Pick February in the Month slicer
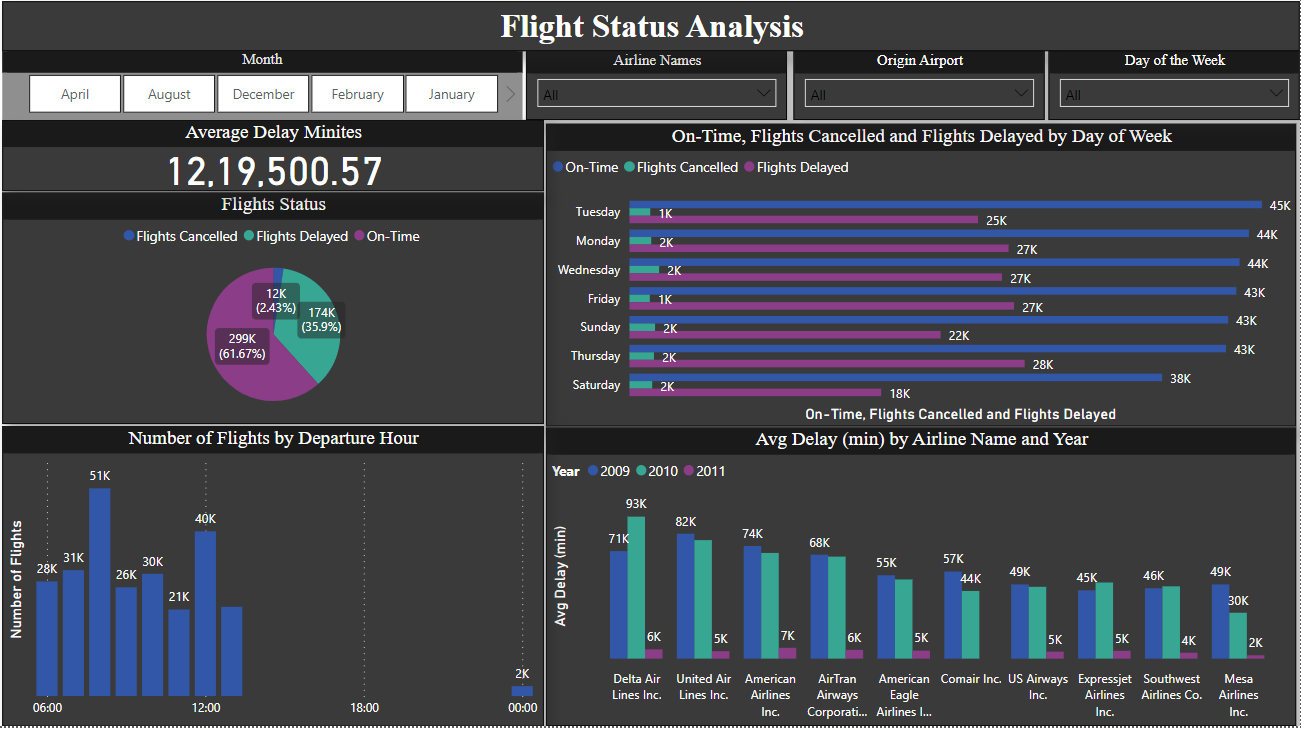Viewport: 1301px width, 730px height. click(x=357, y=94)
